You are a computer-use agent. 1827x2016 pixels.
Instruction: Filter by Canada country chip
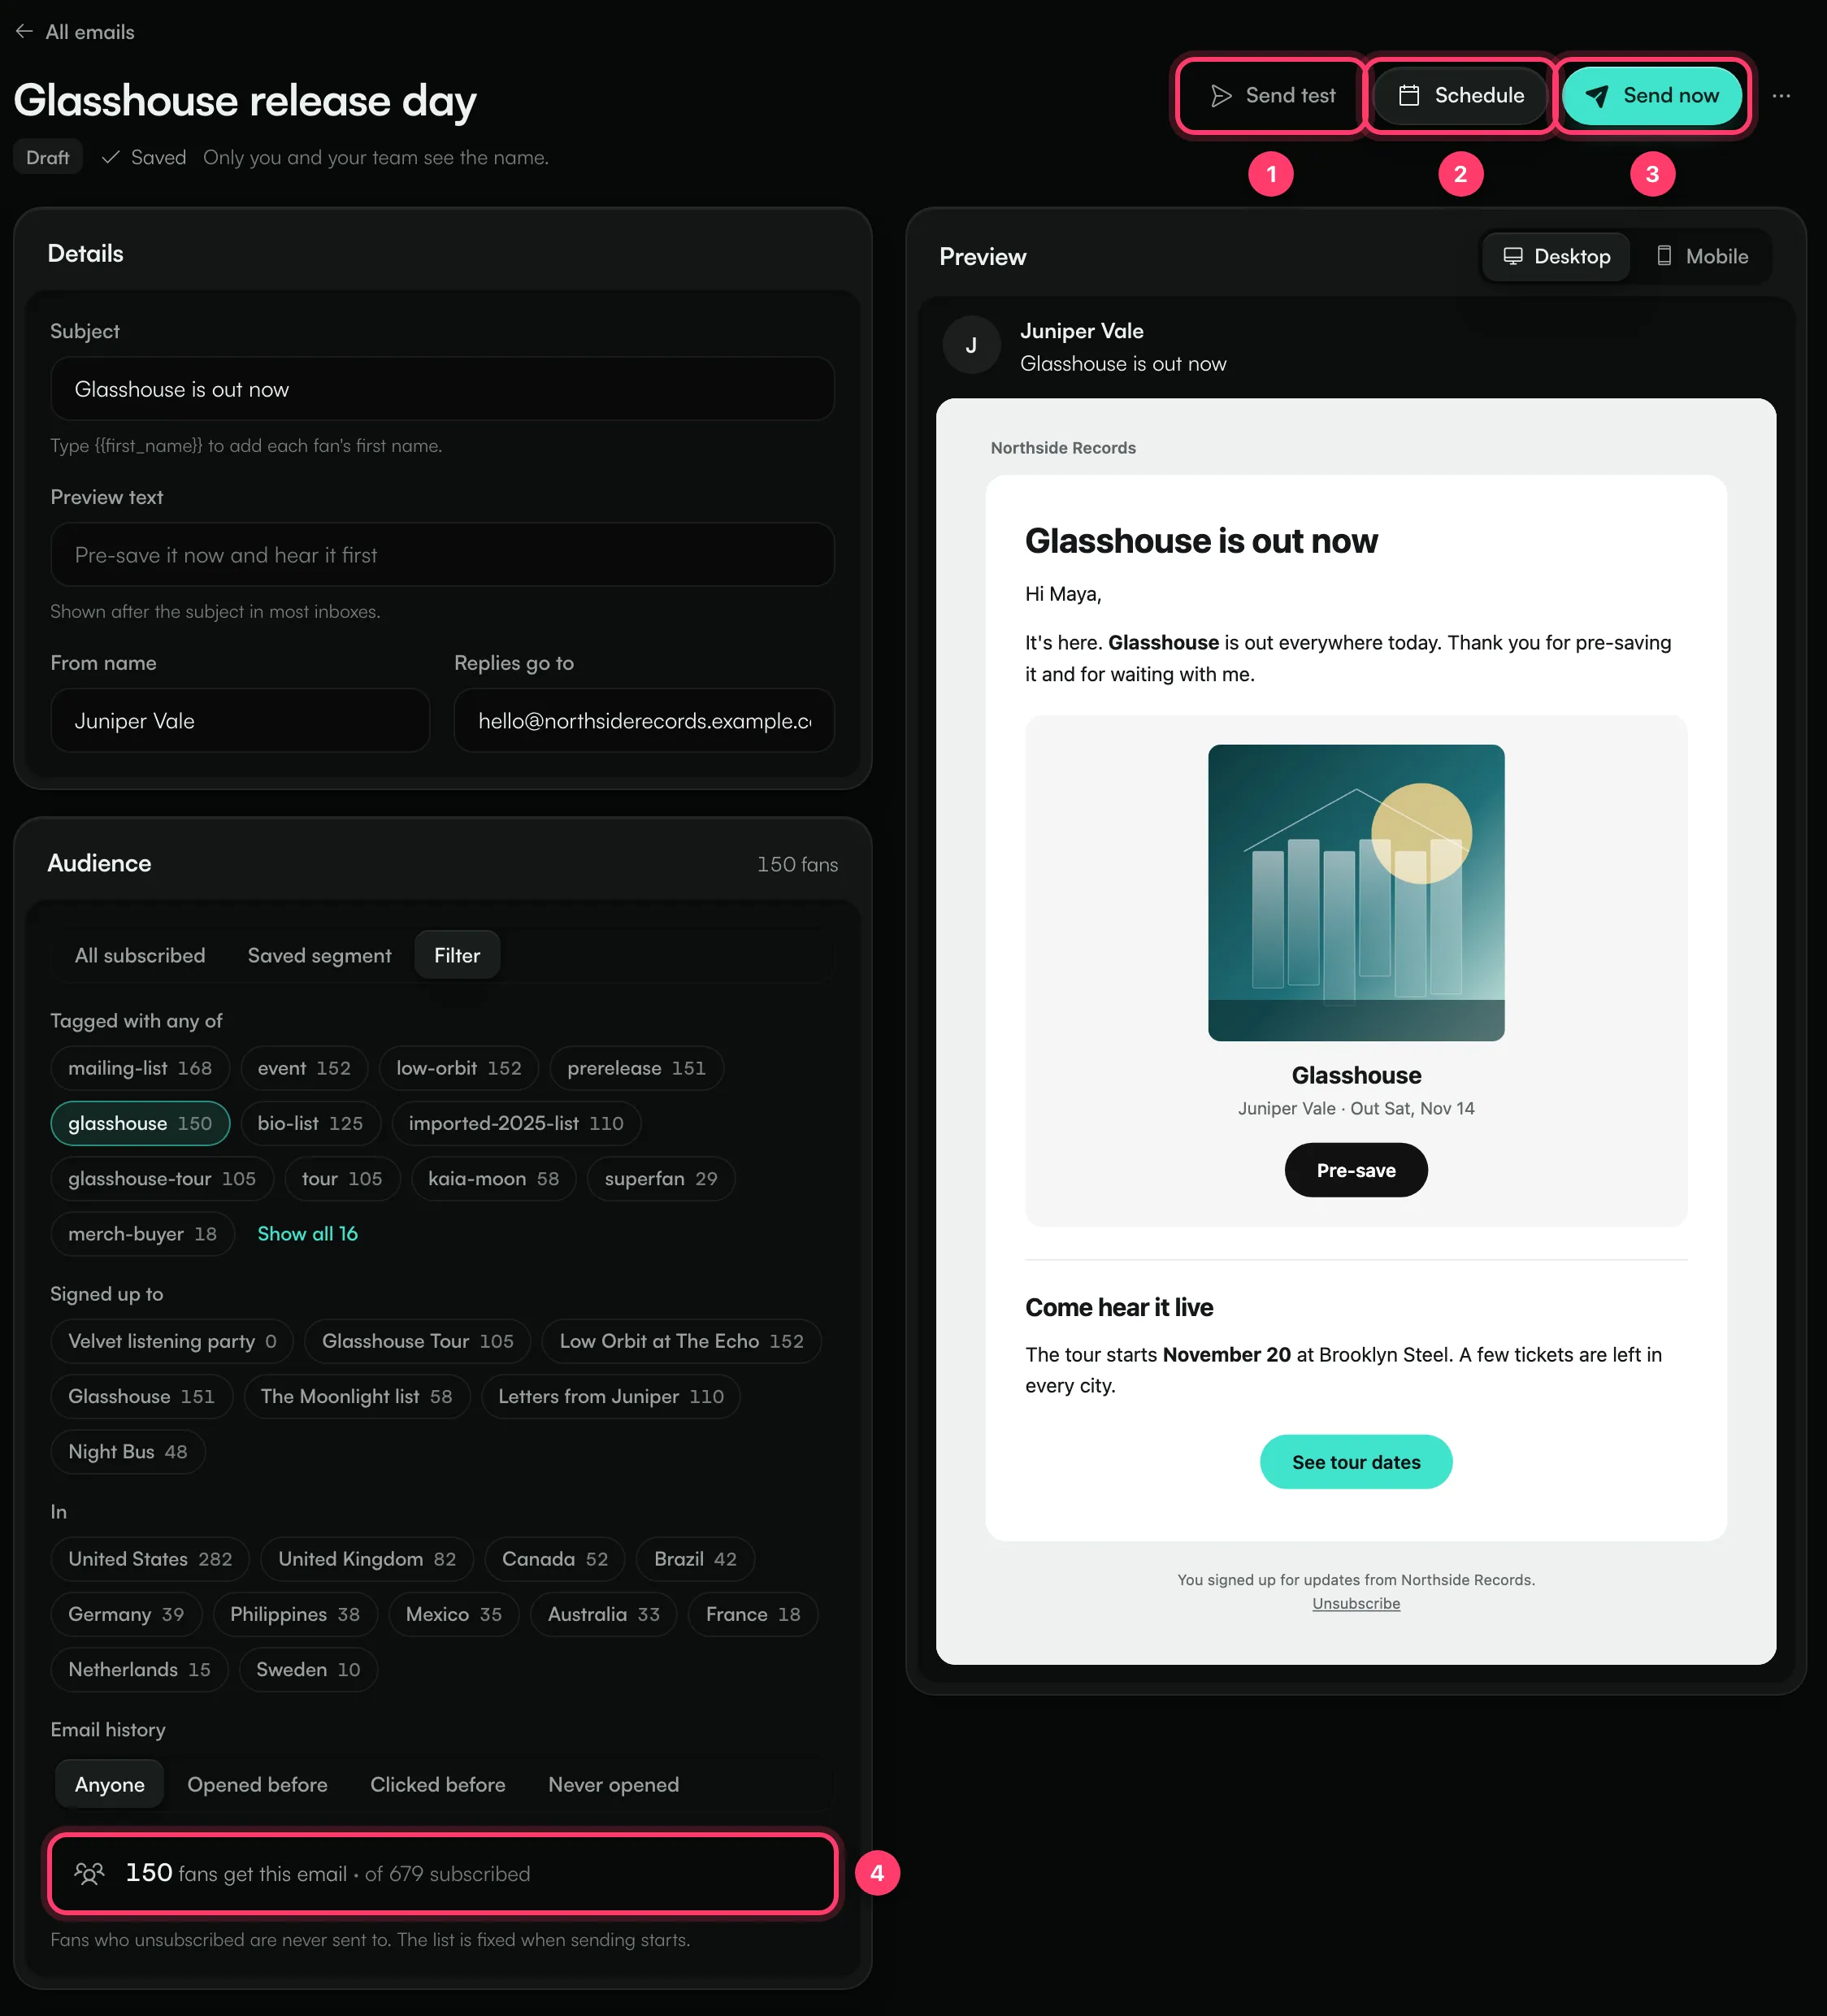point(554,1559)
